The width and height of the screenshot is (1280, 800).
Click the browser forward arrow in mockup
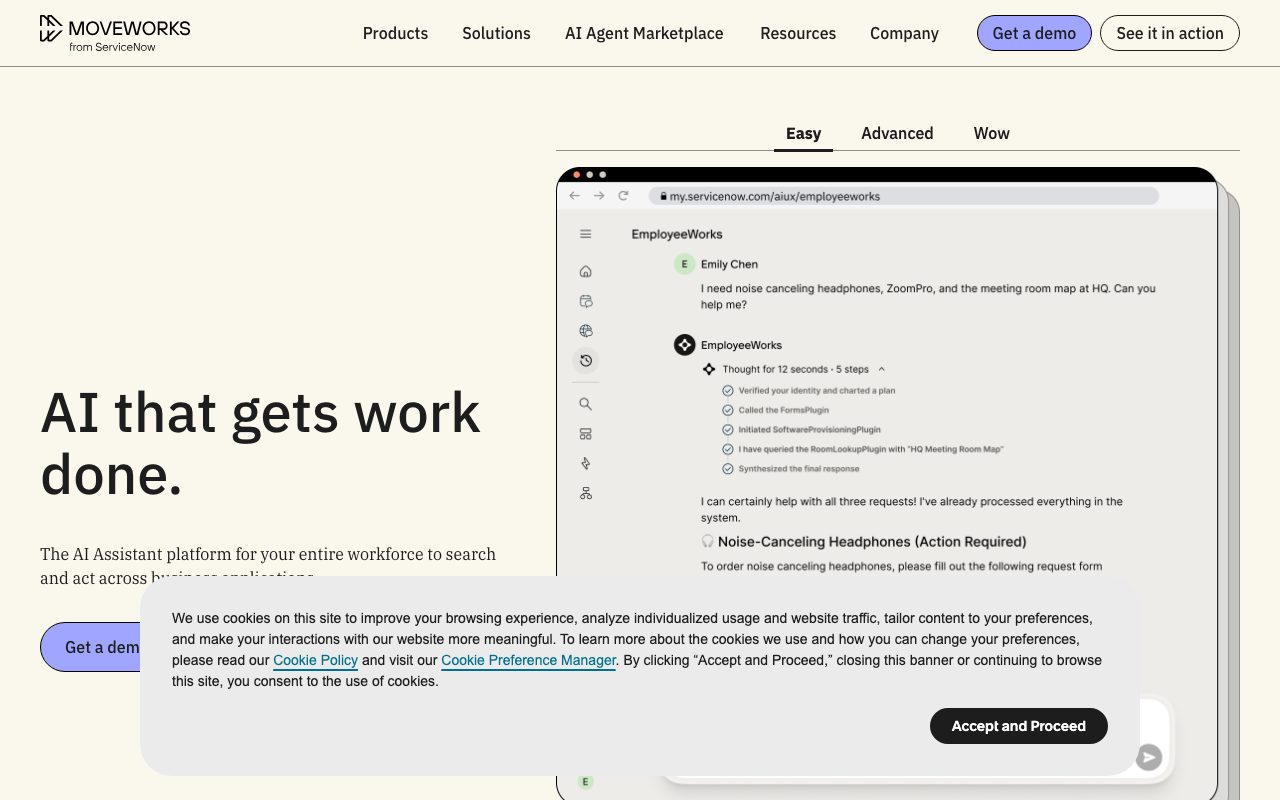click(599, 196)
